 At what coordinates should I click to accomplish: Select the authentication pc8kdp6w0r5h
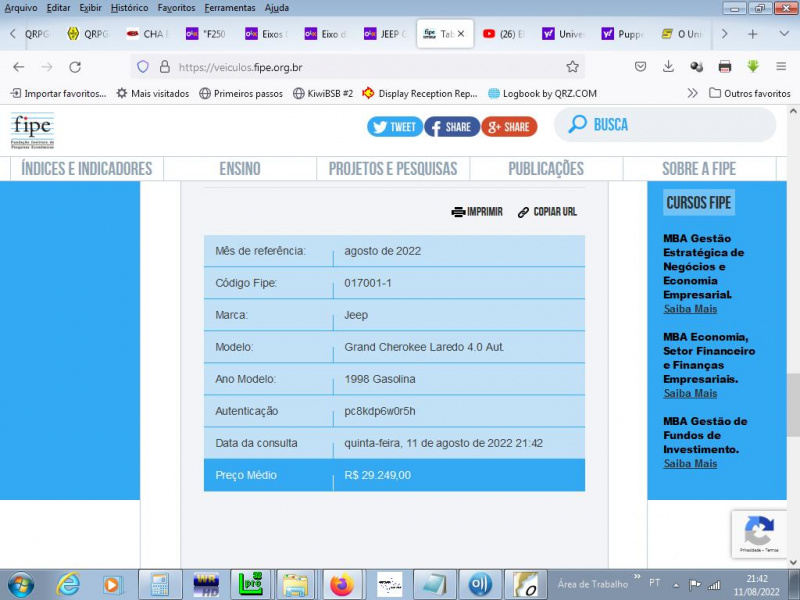pos(380,411)
